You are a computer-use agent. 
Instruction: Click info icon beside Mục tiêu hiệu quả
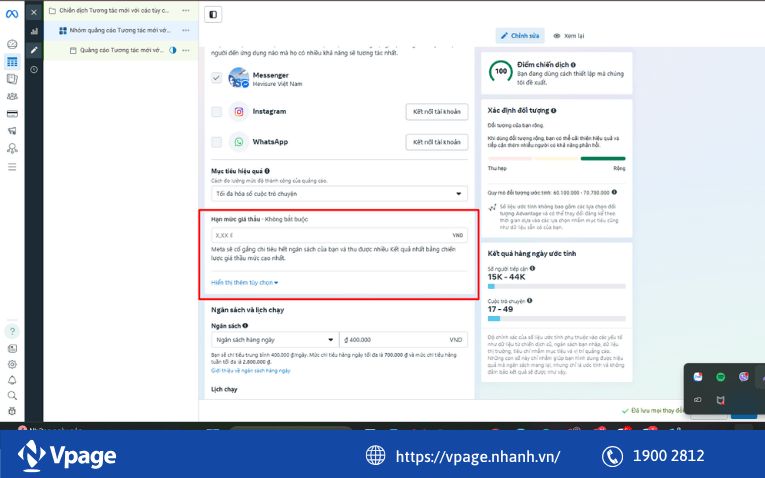[x=267, y=171]
